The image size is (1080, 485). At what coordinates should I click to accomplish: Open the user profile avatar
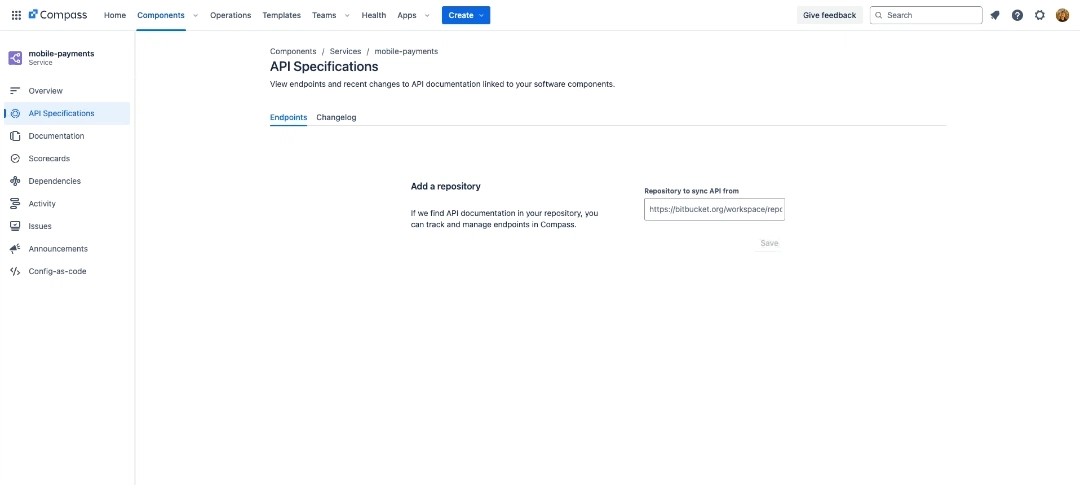1062,15
